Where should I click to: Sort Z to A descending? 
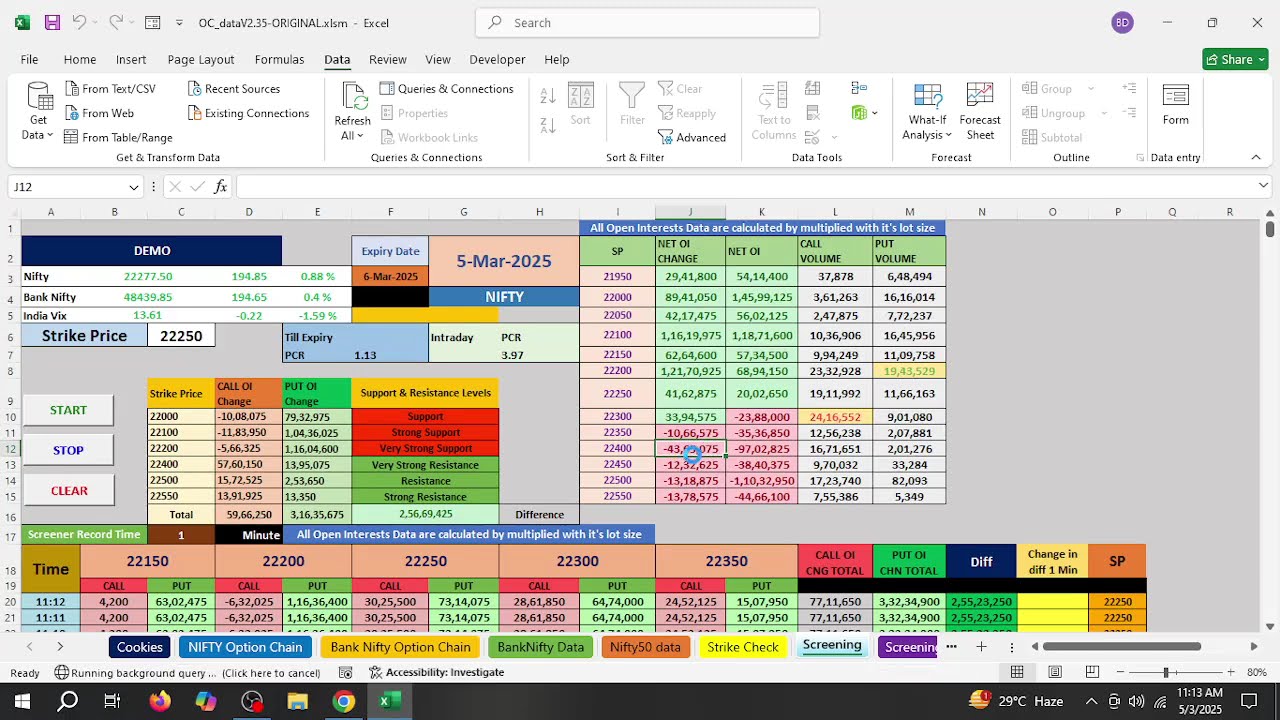tap(548, 125)
